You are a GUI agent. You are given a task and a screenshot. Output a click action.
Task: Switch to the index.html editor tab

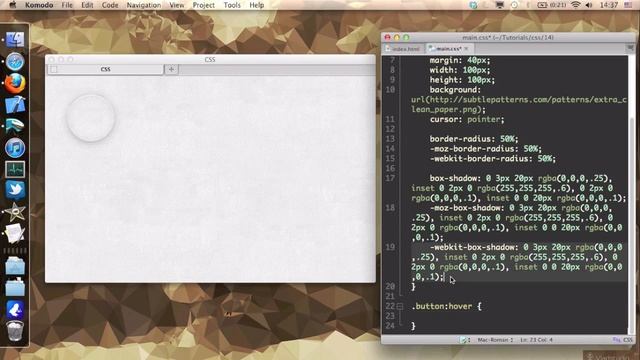pos(404,49)
